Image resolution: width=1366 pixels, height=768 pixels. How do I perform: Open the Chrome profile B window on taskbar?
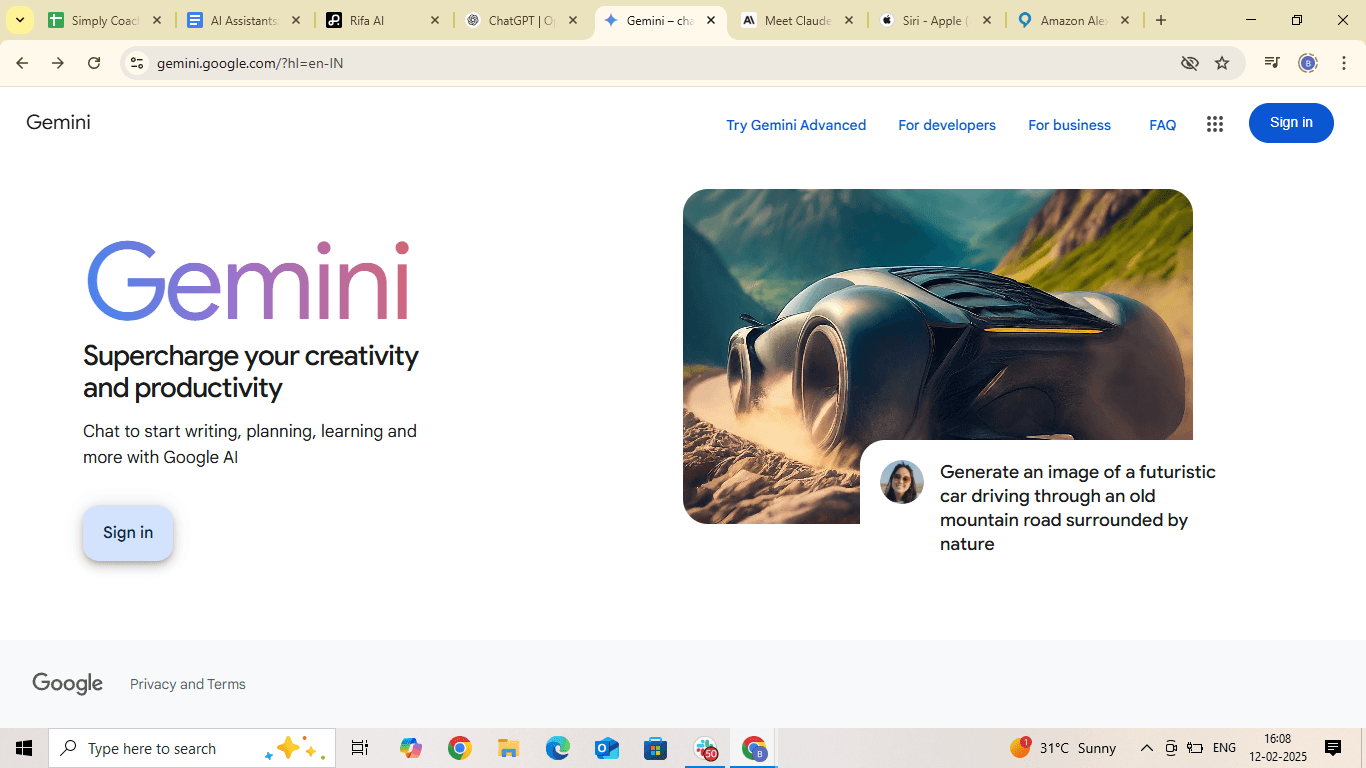pos(754,748)
